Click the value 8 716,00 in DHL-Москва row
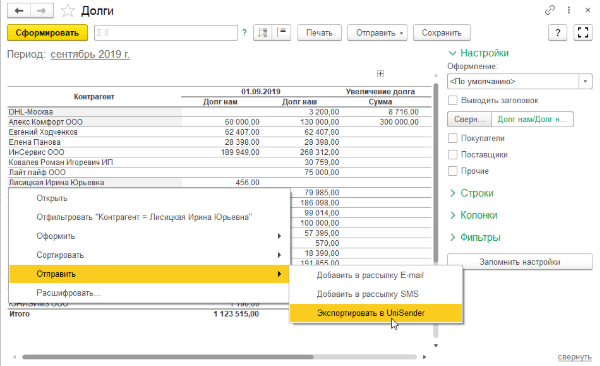600x366 pixels. (403, 112)
